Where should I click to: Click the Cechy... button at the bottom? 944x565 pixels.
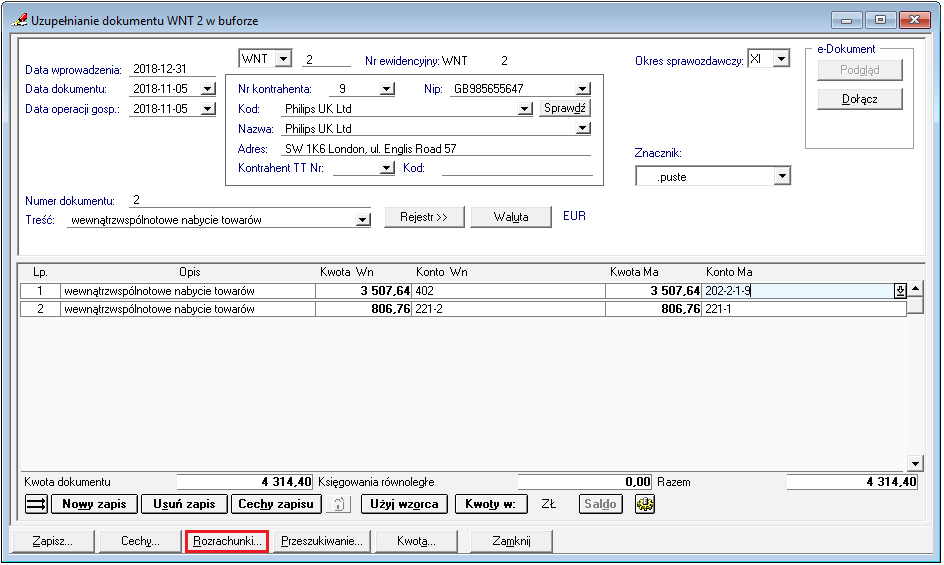coord(140,541)
